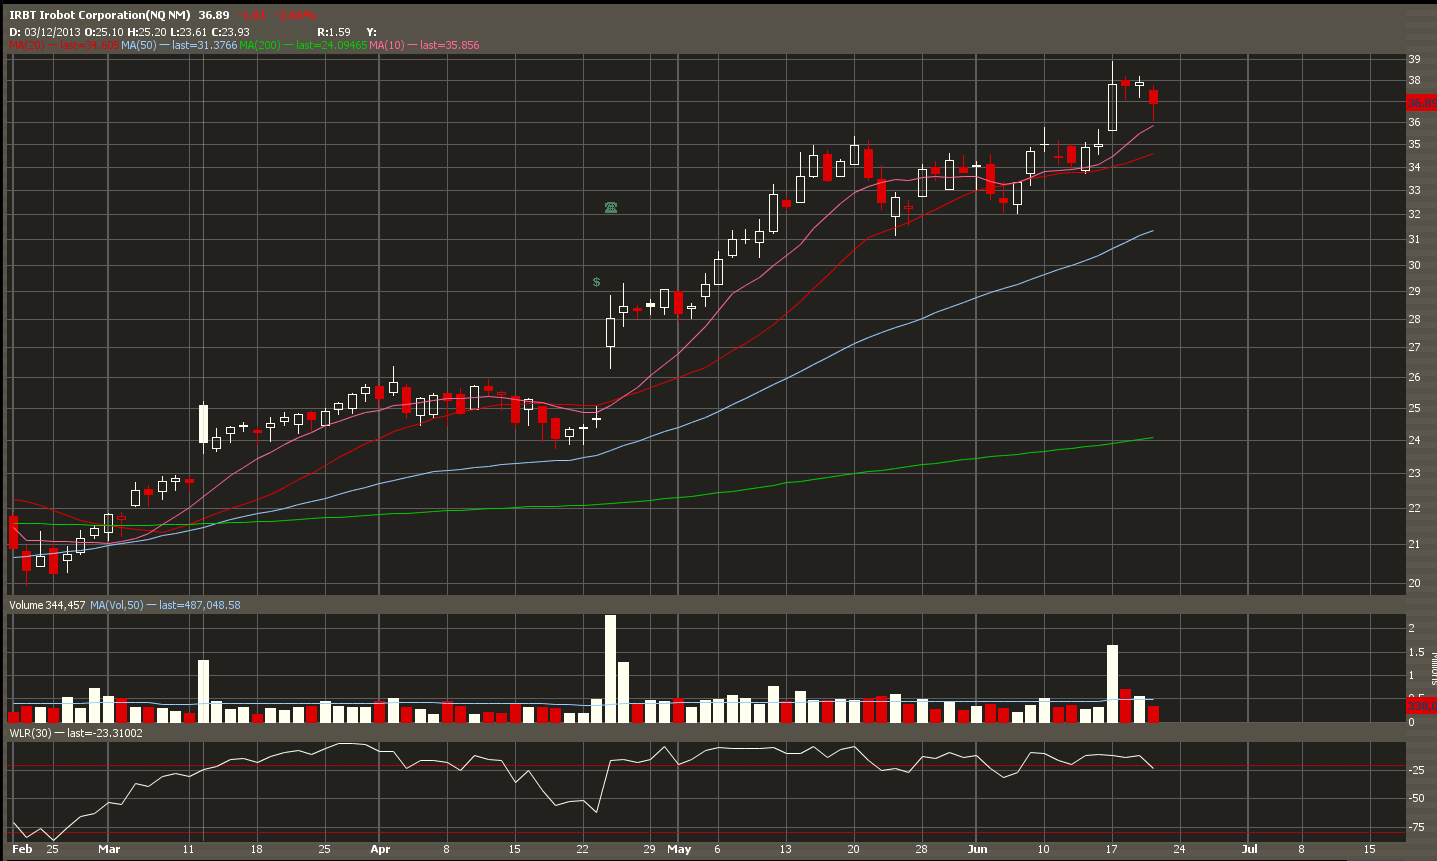Click the -75 level on the WLR axis
Viewport: 1437px width, 861px height.
1417,827
